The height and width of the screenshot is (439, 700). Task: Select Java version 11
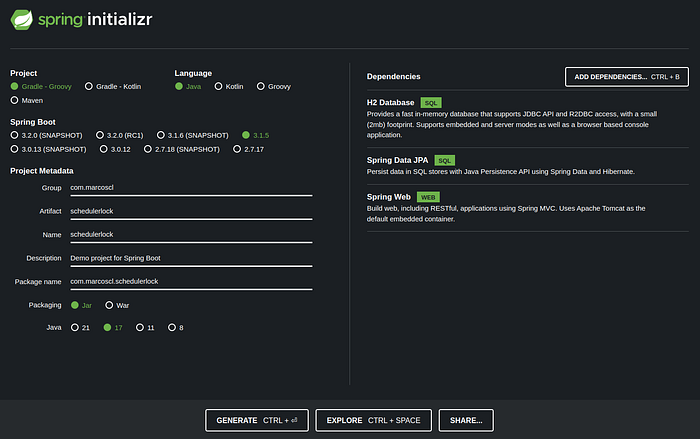145,328
